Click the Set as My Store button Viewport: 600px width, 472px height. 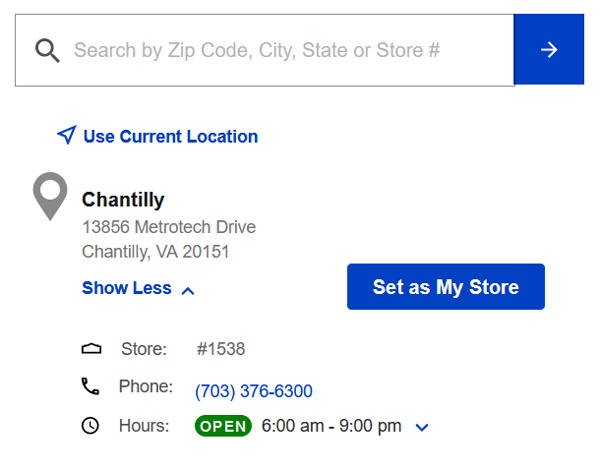pos(446,286)
